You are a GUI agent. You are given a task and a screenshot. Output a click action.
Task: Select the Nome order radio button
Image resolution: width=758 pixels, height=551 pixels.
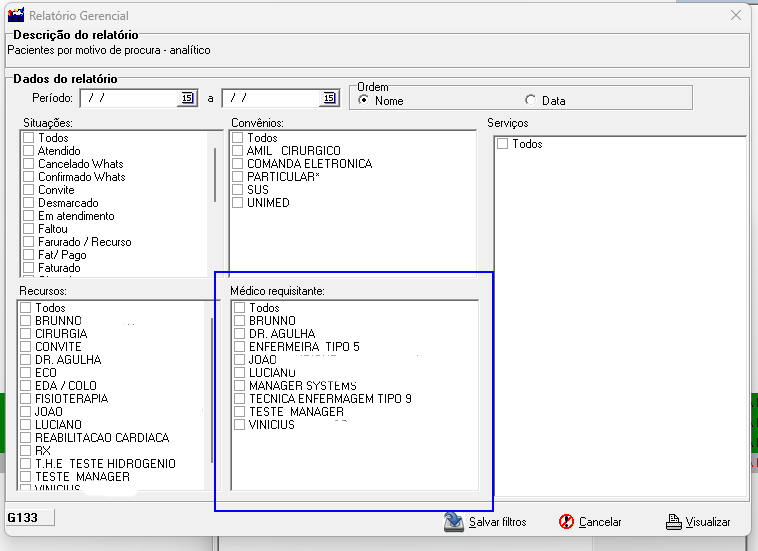364,101
